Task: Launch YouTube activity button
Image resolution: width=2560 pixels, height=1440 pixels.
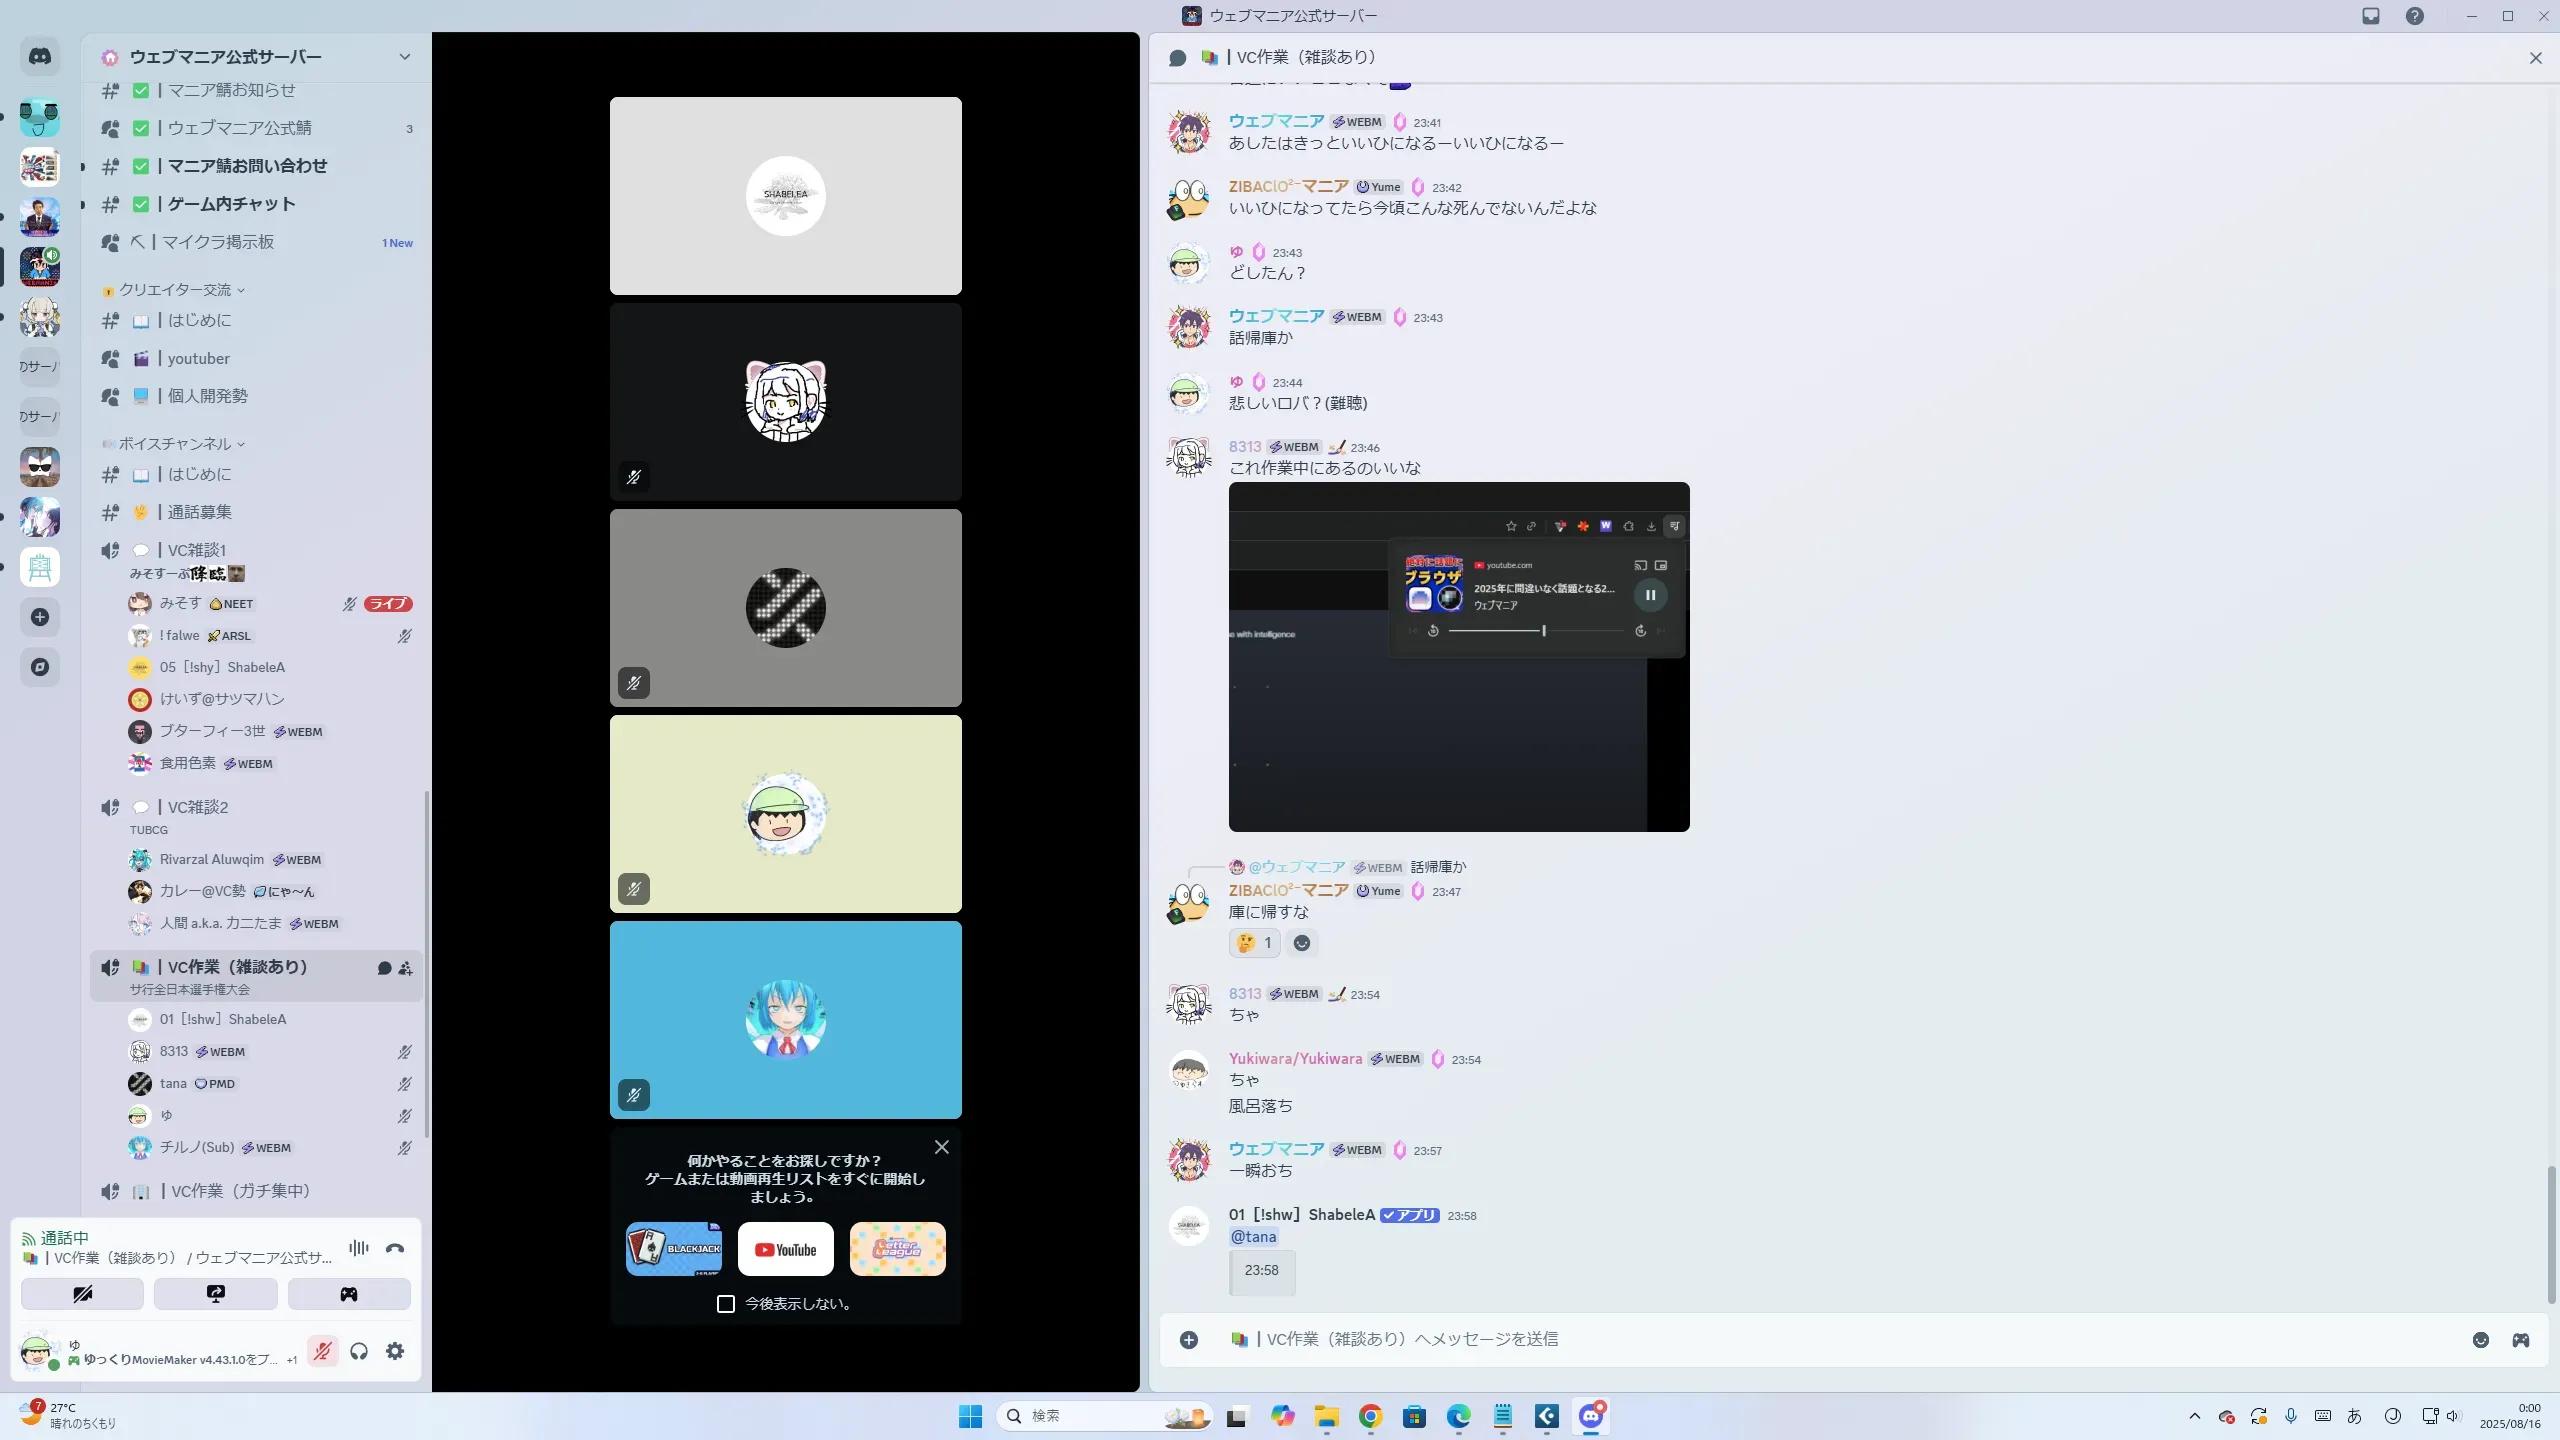Action: (785, 1249)
